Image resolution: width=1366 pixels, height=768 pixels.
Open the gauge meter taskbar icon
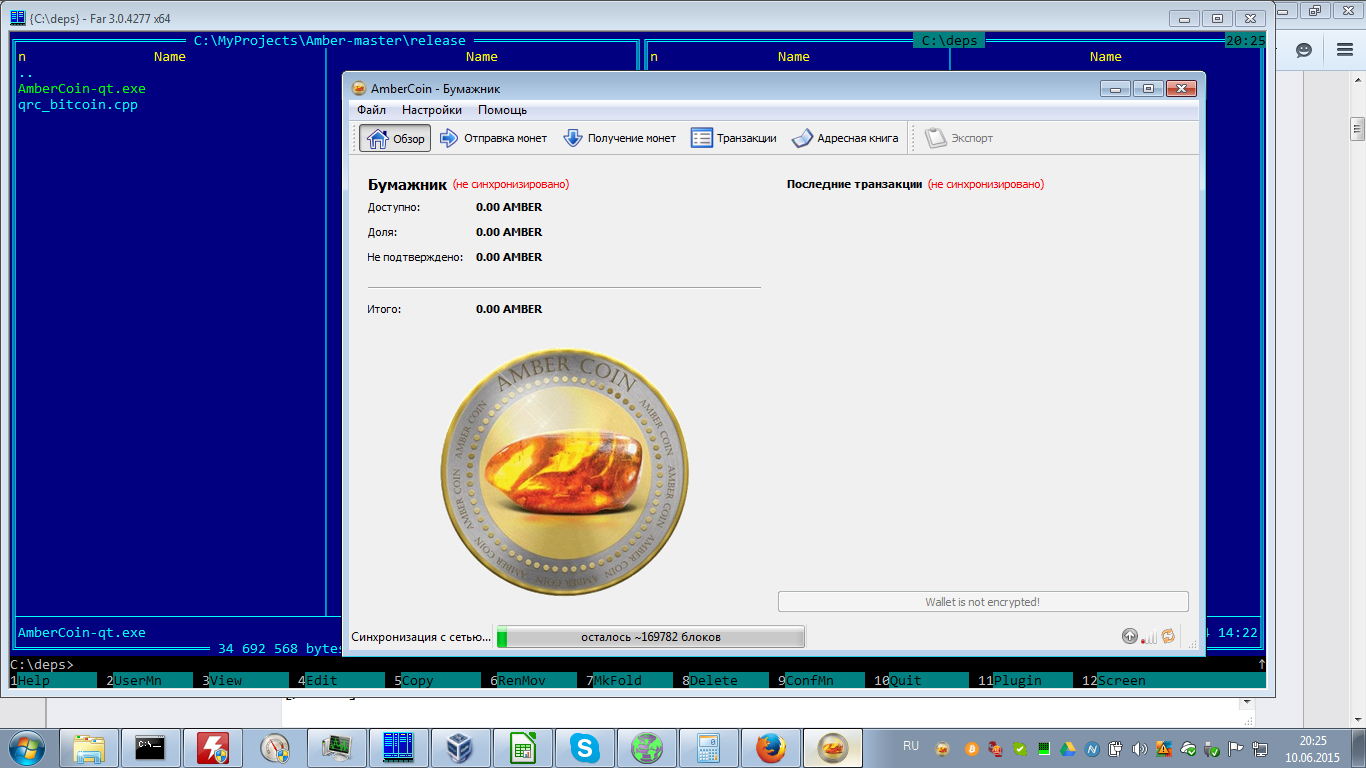tap(275, 747)
